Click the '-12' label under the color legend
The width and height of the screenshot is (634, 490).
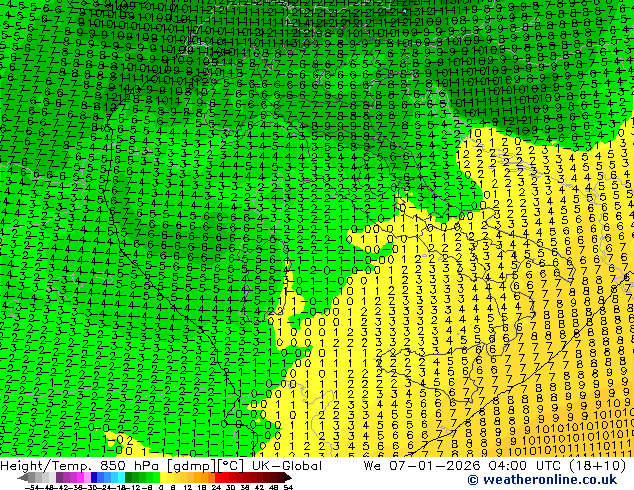[133, 488]
